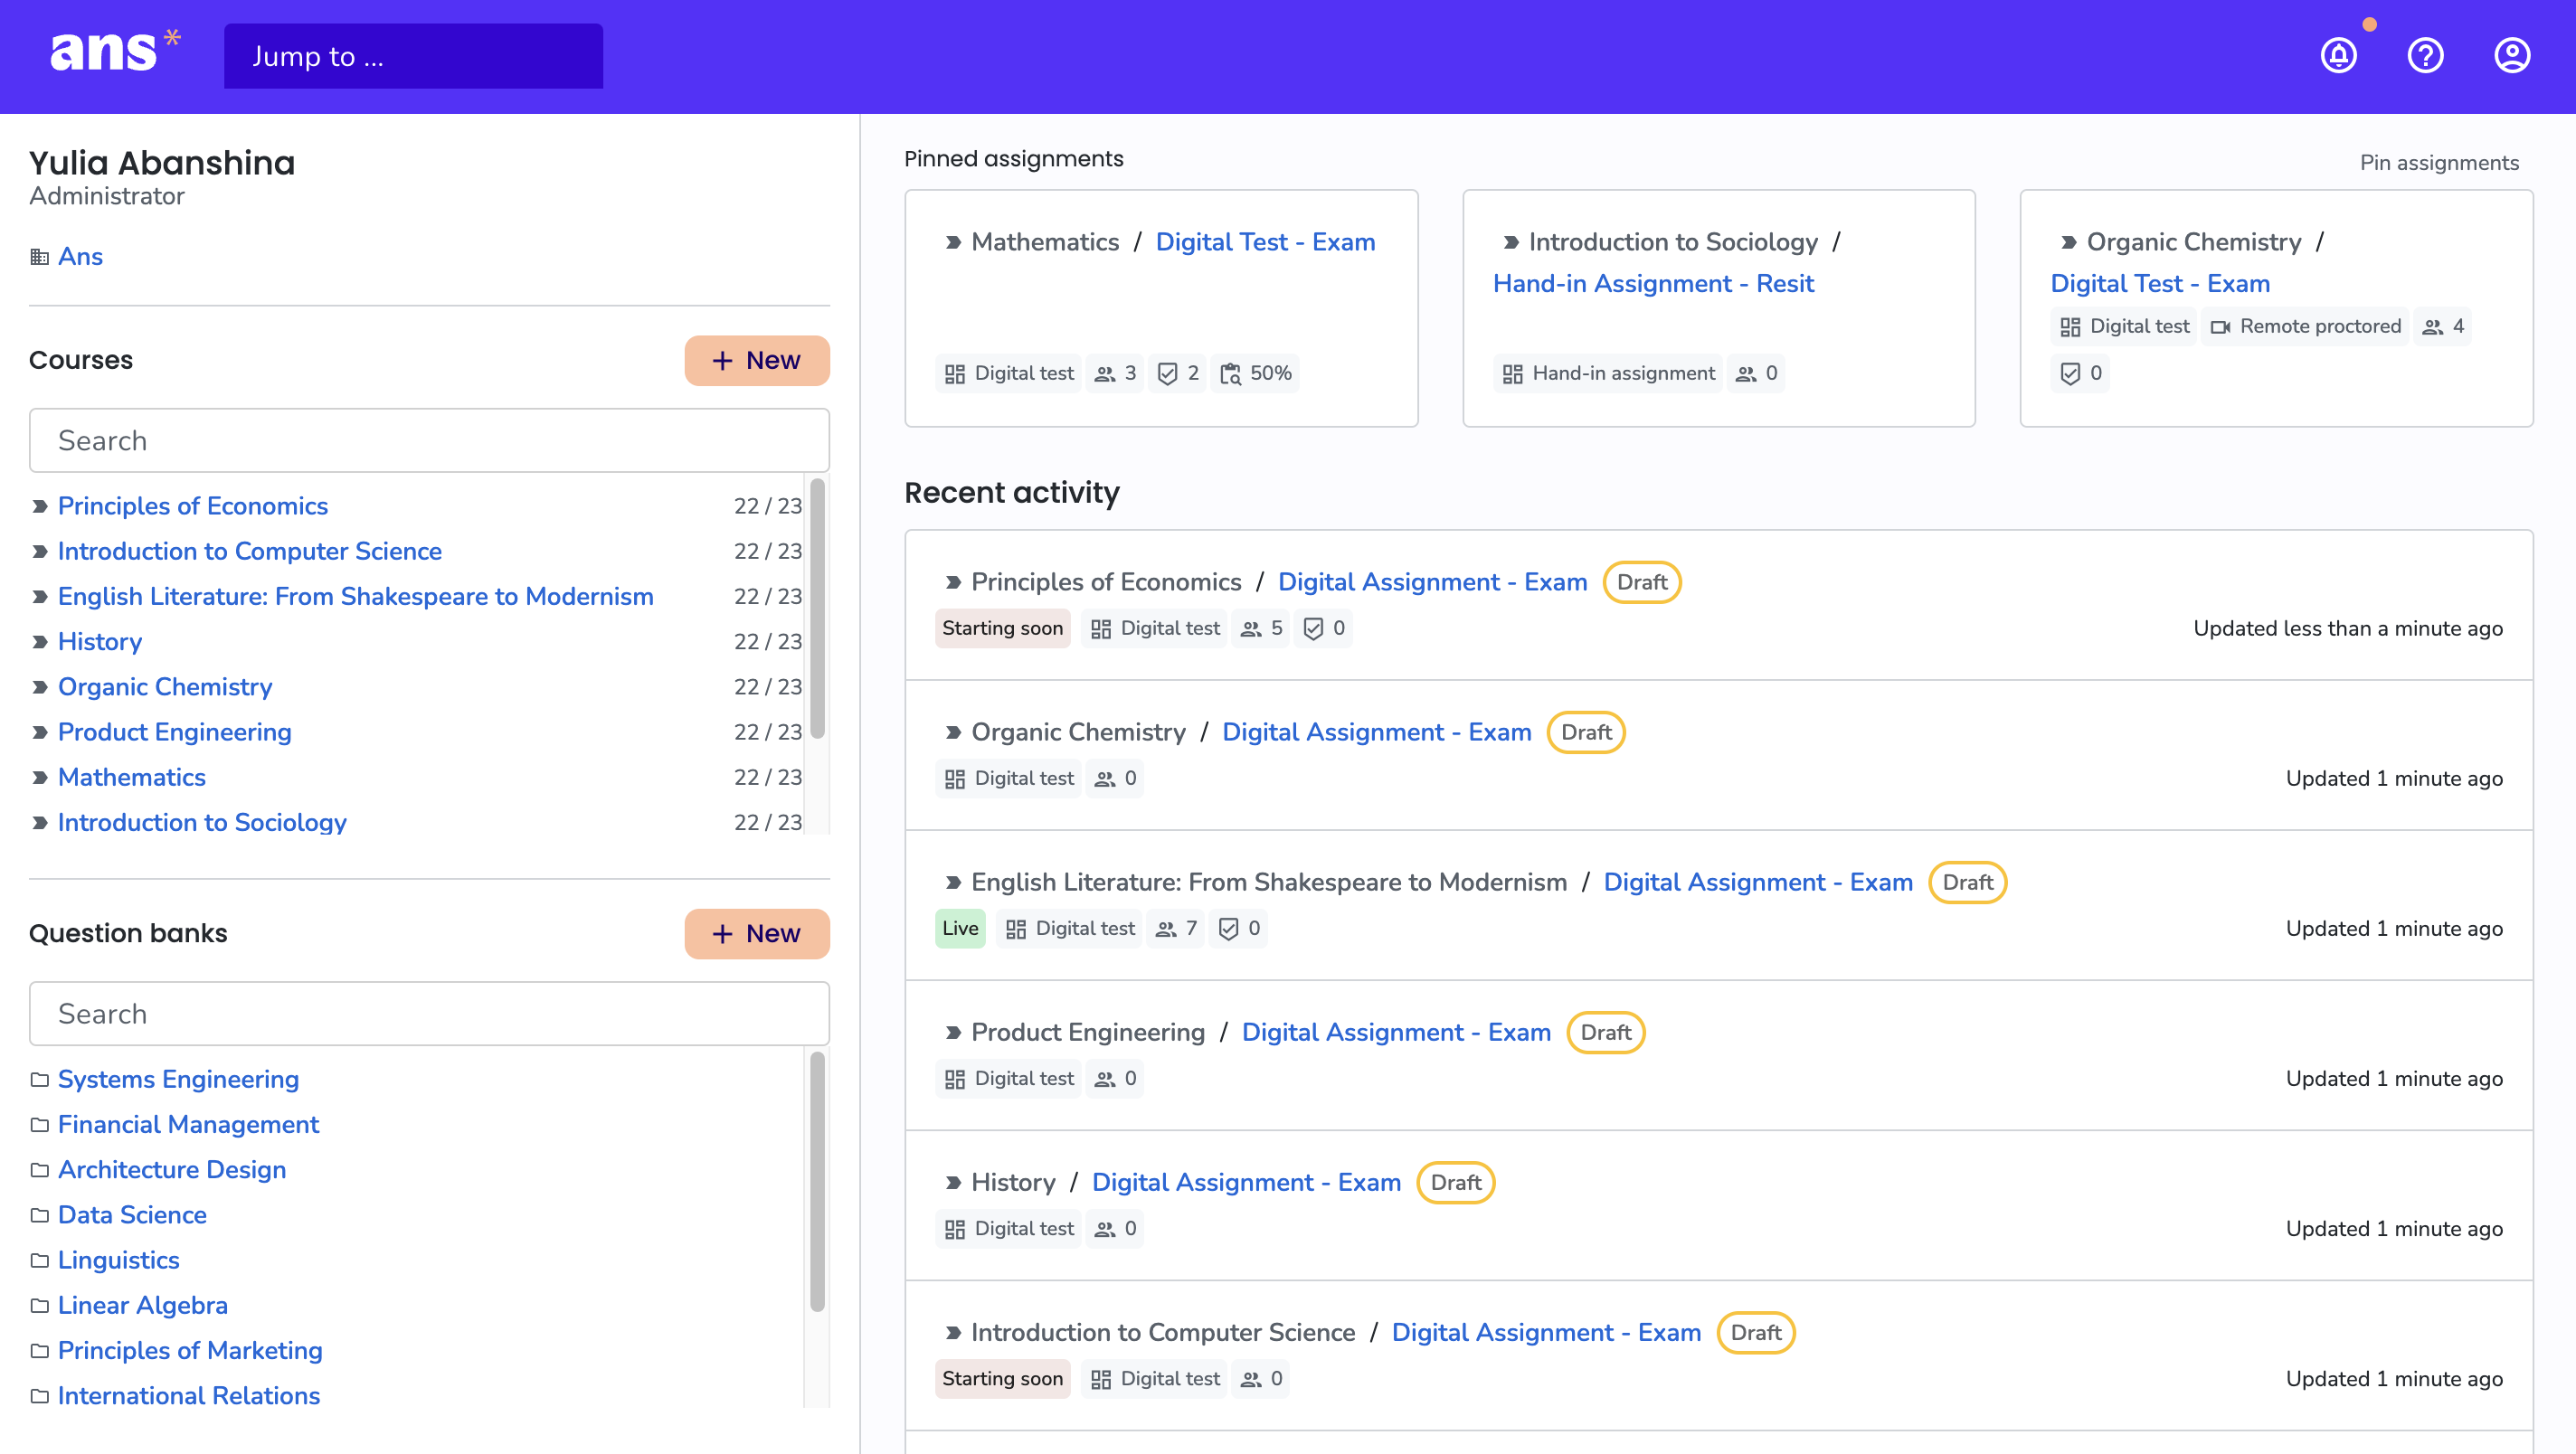Click the ans logo in header
The width and height of the screenshot is (2576, 1454).
pos(115,51)
